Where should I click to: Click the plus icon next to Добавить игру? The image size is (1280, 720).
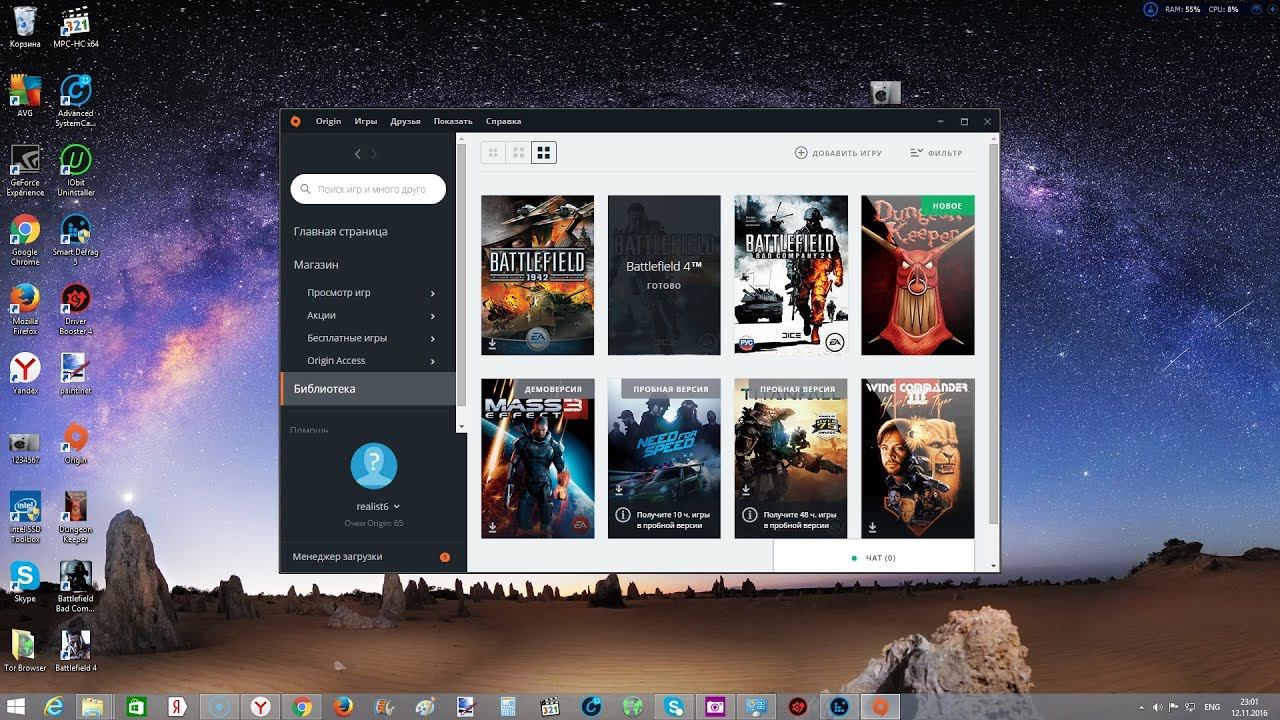(801, 153)
